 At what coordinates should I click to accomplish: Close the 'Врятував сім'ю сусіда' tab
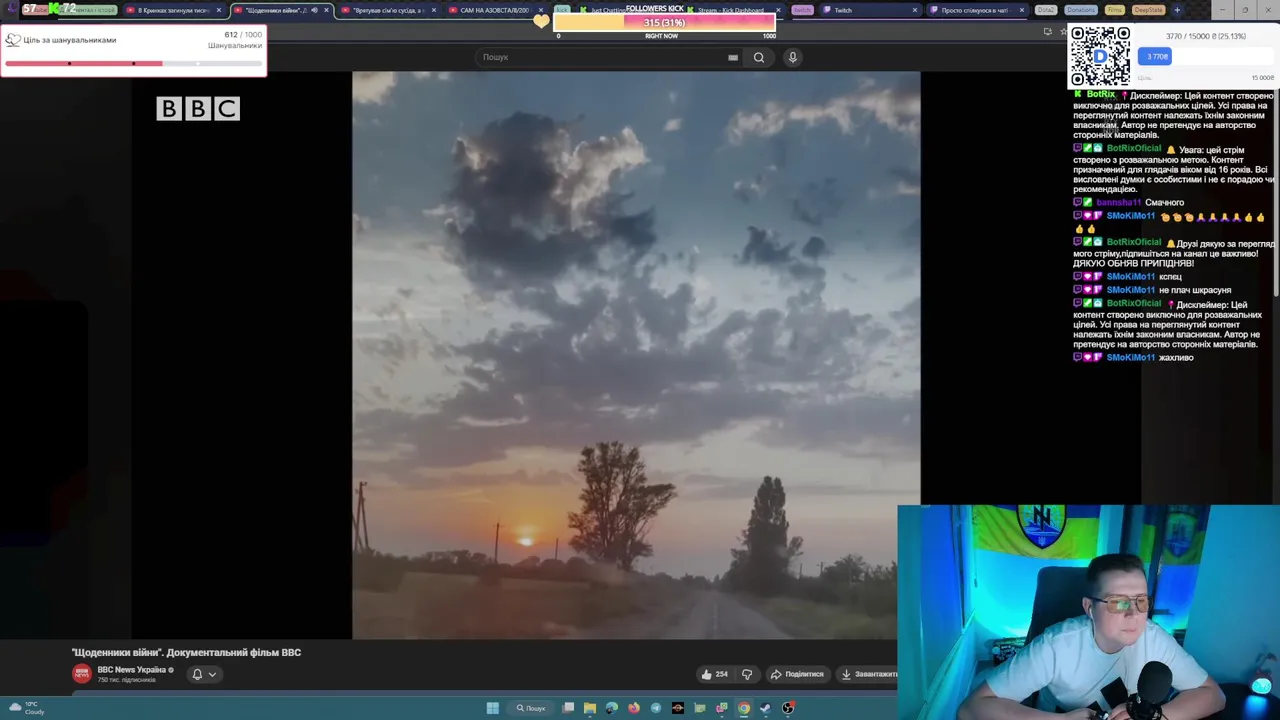(433, 10)
